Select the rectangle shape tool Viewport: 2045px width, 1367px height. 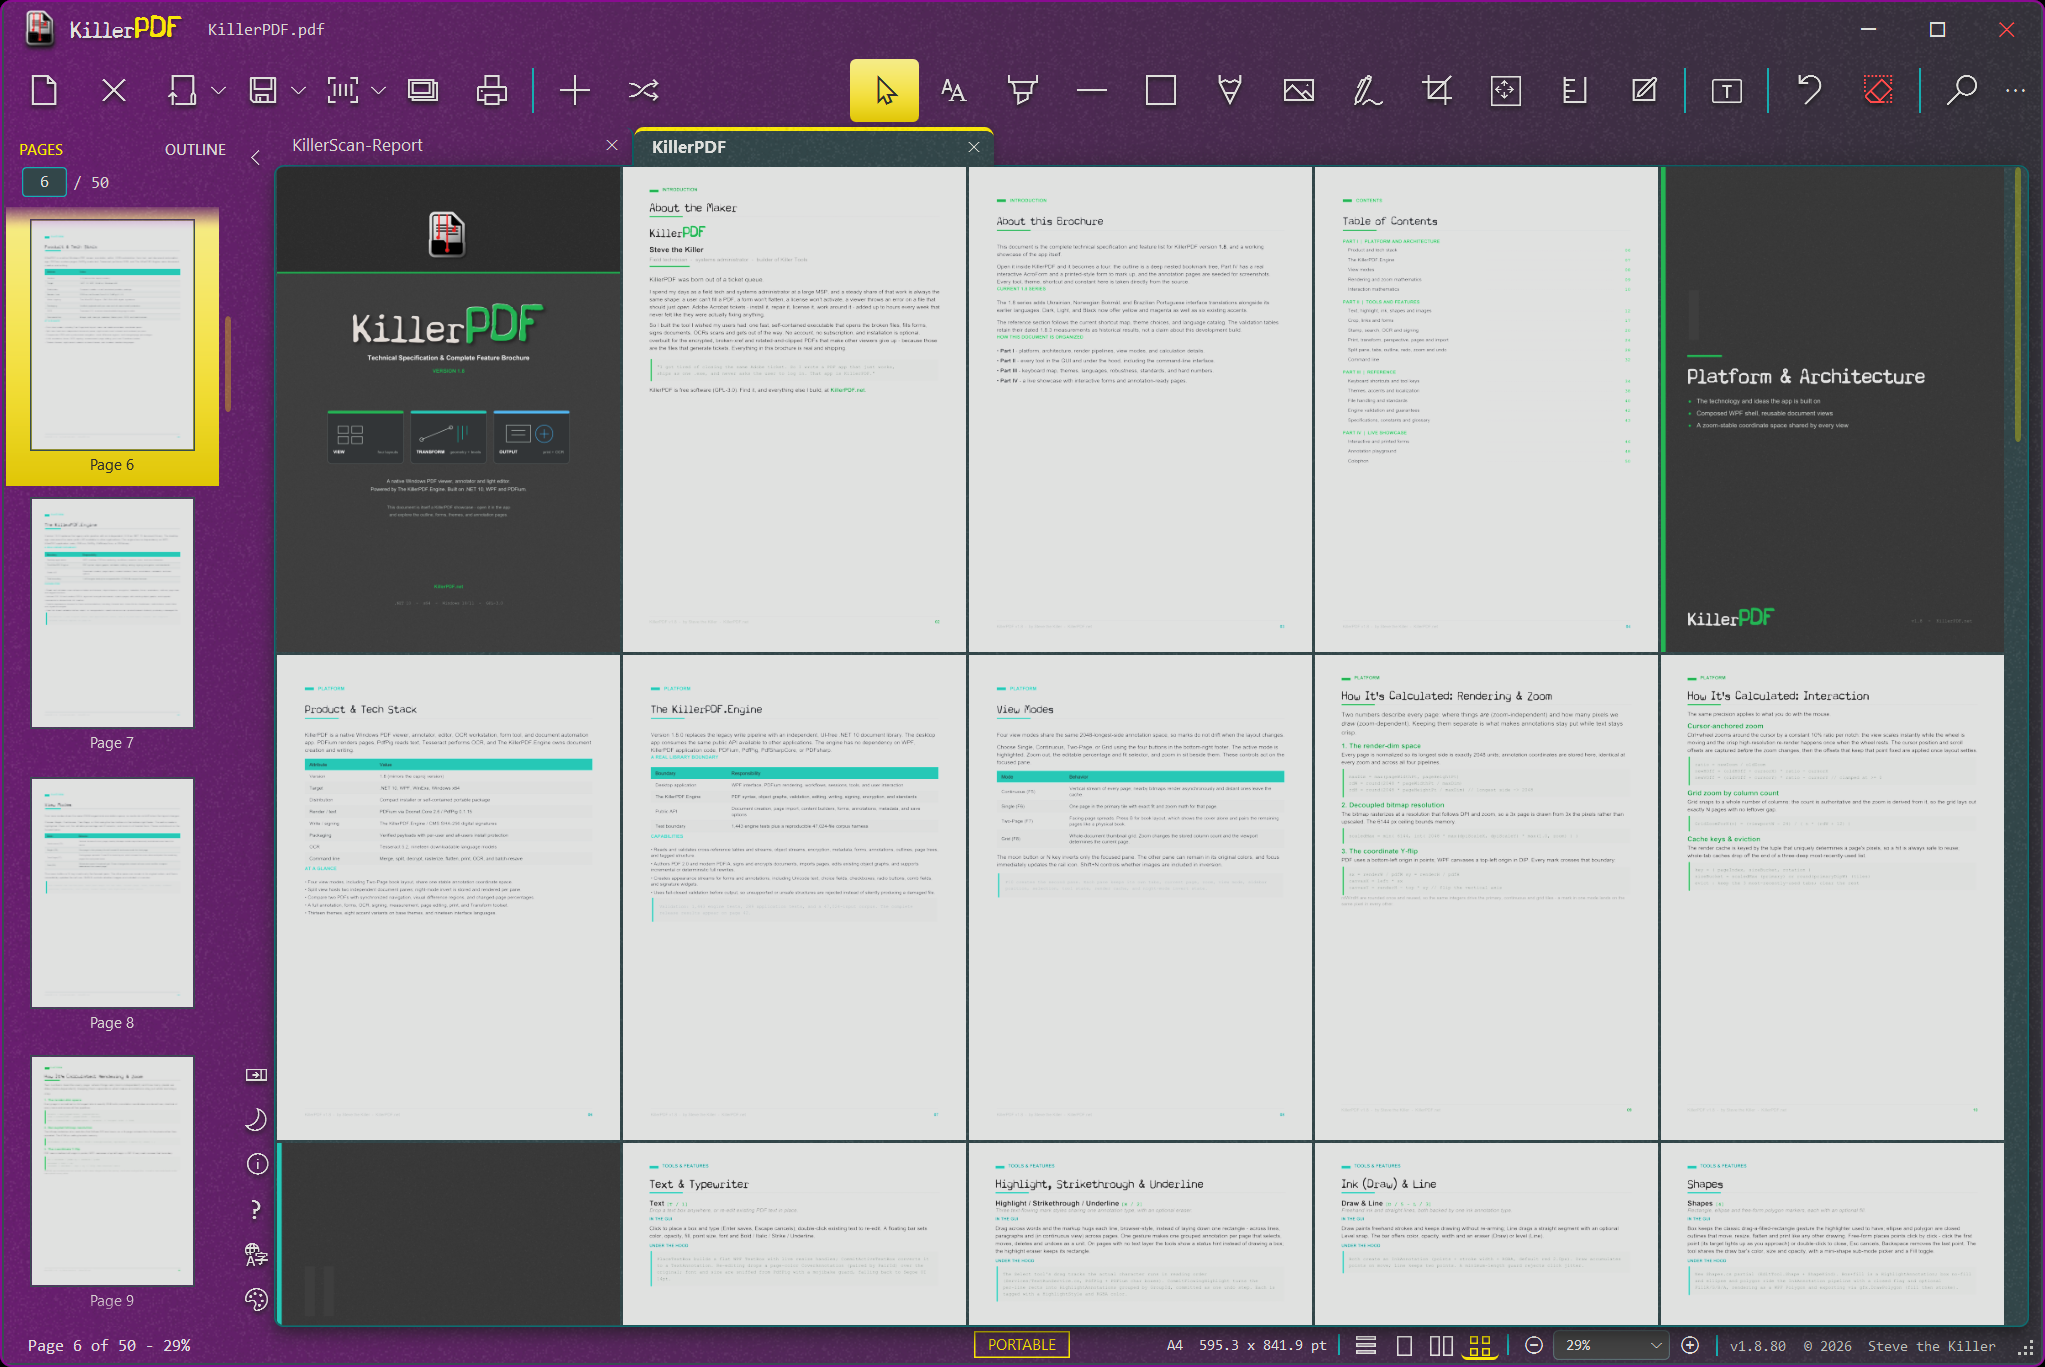(x=1160, y=91)
